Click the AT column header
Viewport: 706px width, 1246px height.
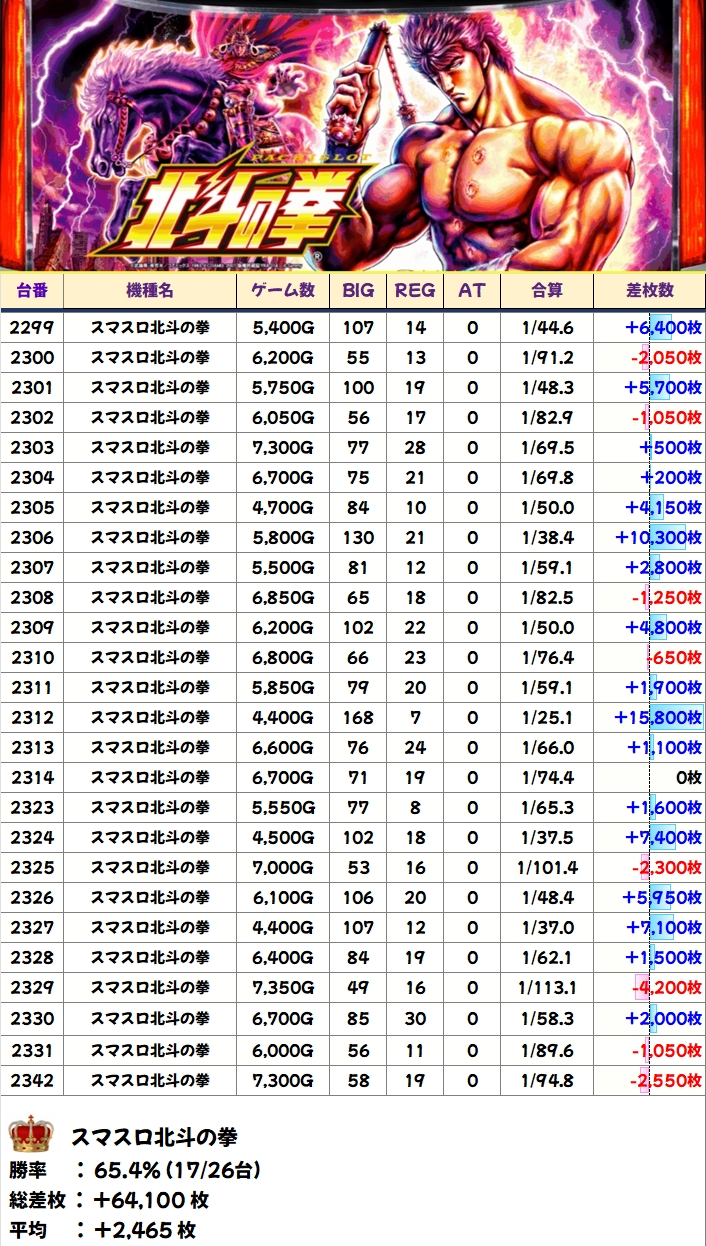(472, 290)
